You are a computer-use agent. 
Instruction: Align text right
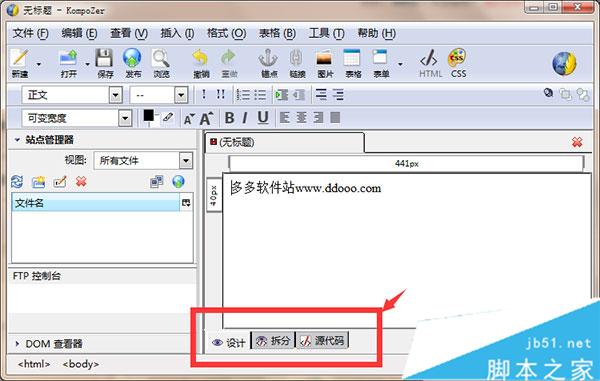318,117
